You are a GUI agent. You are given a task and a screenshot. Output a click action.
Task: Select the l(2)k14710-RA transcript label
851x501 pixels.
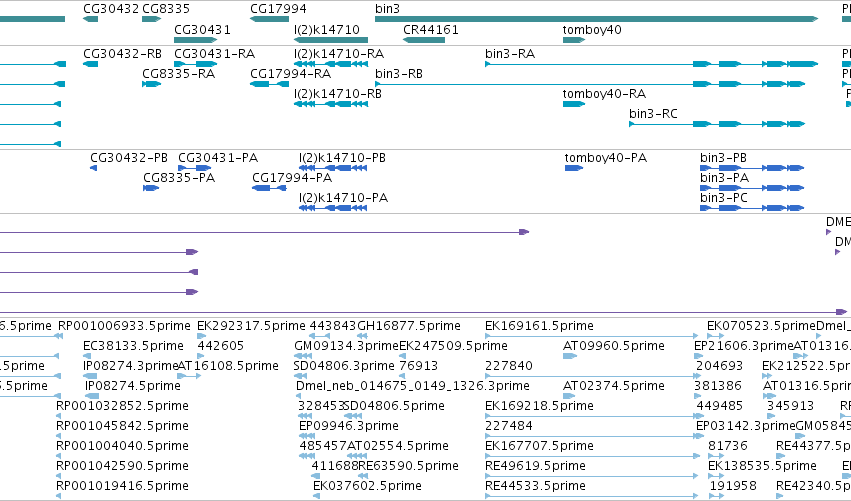coord(339,54)
